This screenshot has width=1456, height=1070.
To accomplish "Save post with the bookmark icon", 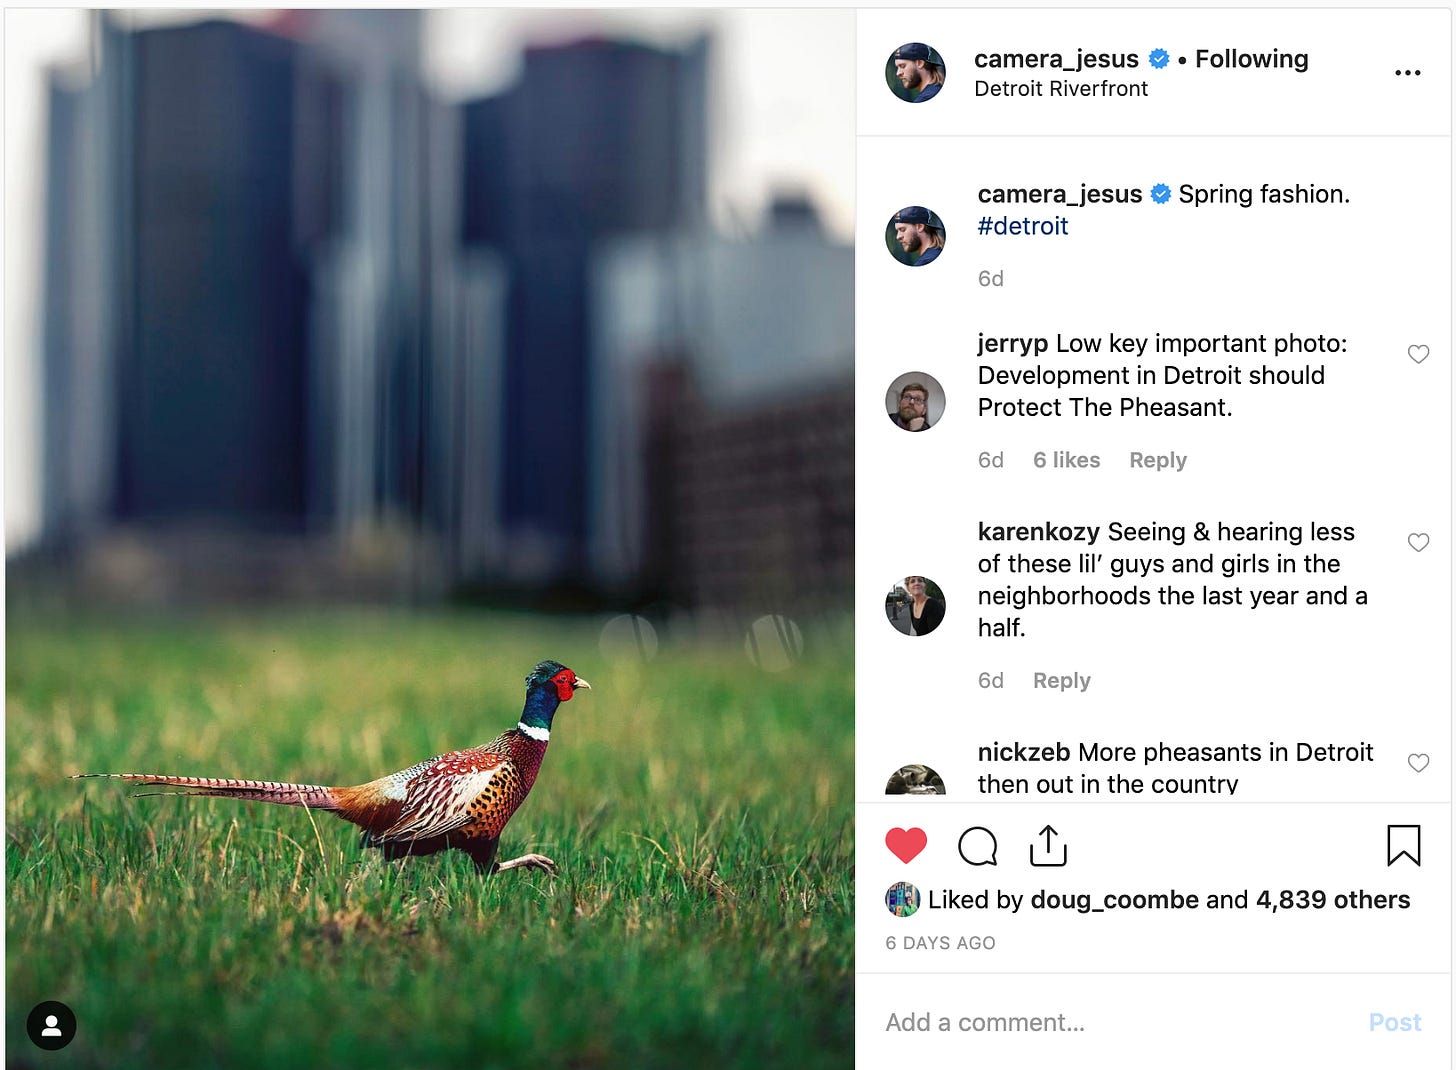I will point(1403,846).
